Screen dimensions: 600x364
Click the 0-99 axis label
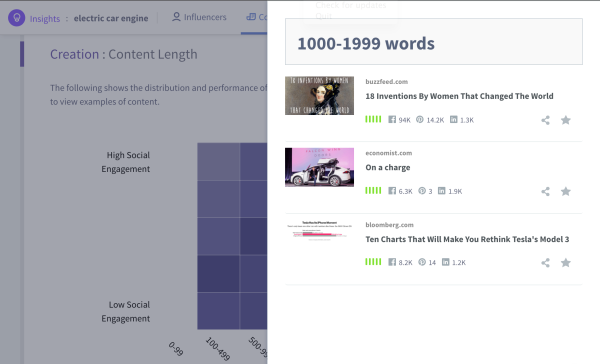point(176,349)
